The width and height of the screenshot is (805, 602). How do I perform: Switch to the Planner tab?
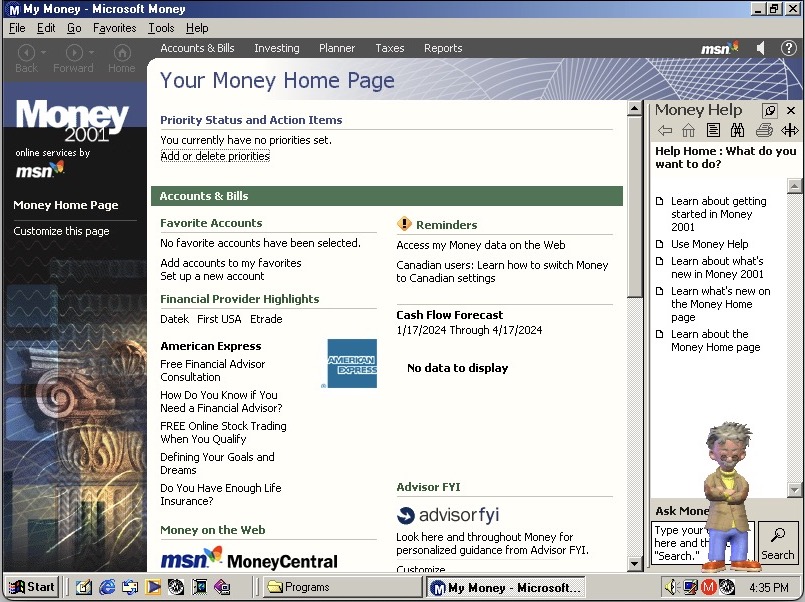(336, 47)
